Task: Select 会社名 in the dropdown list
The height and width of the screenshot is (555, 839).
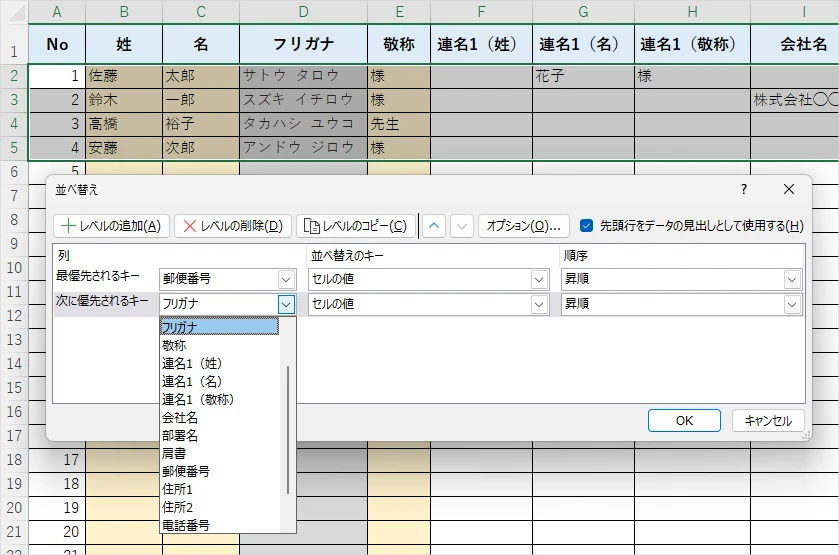Action: click(219, 417)
